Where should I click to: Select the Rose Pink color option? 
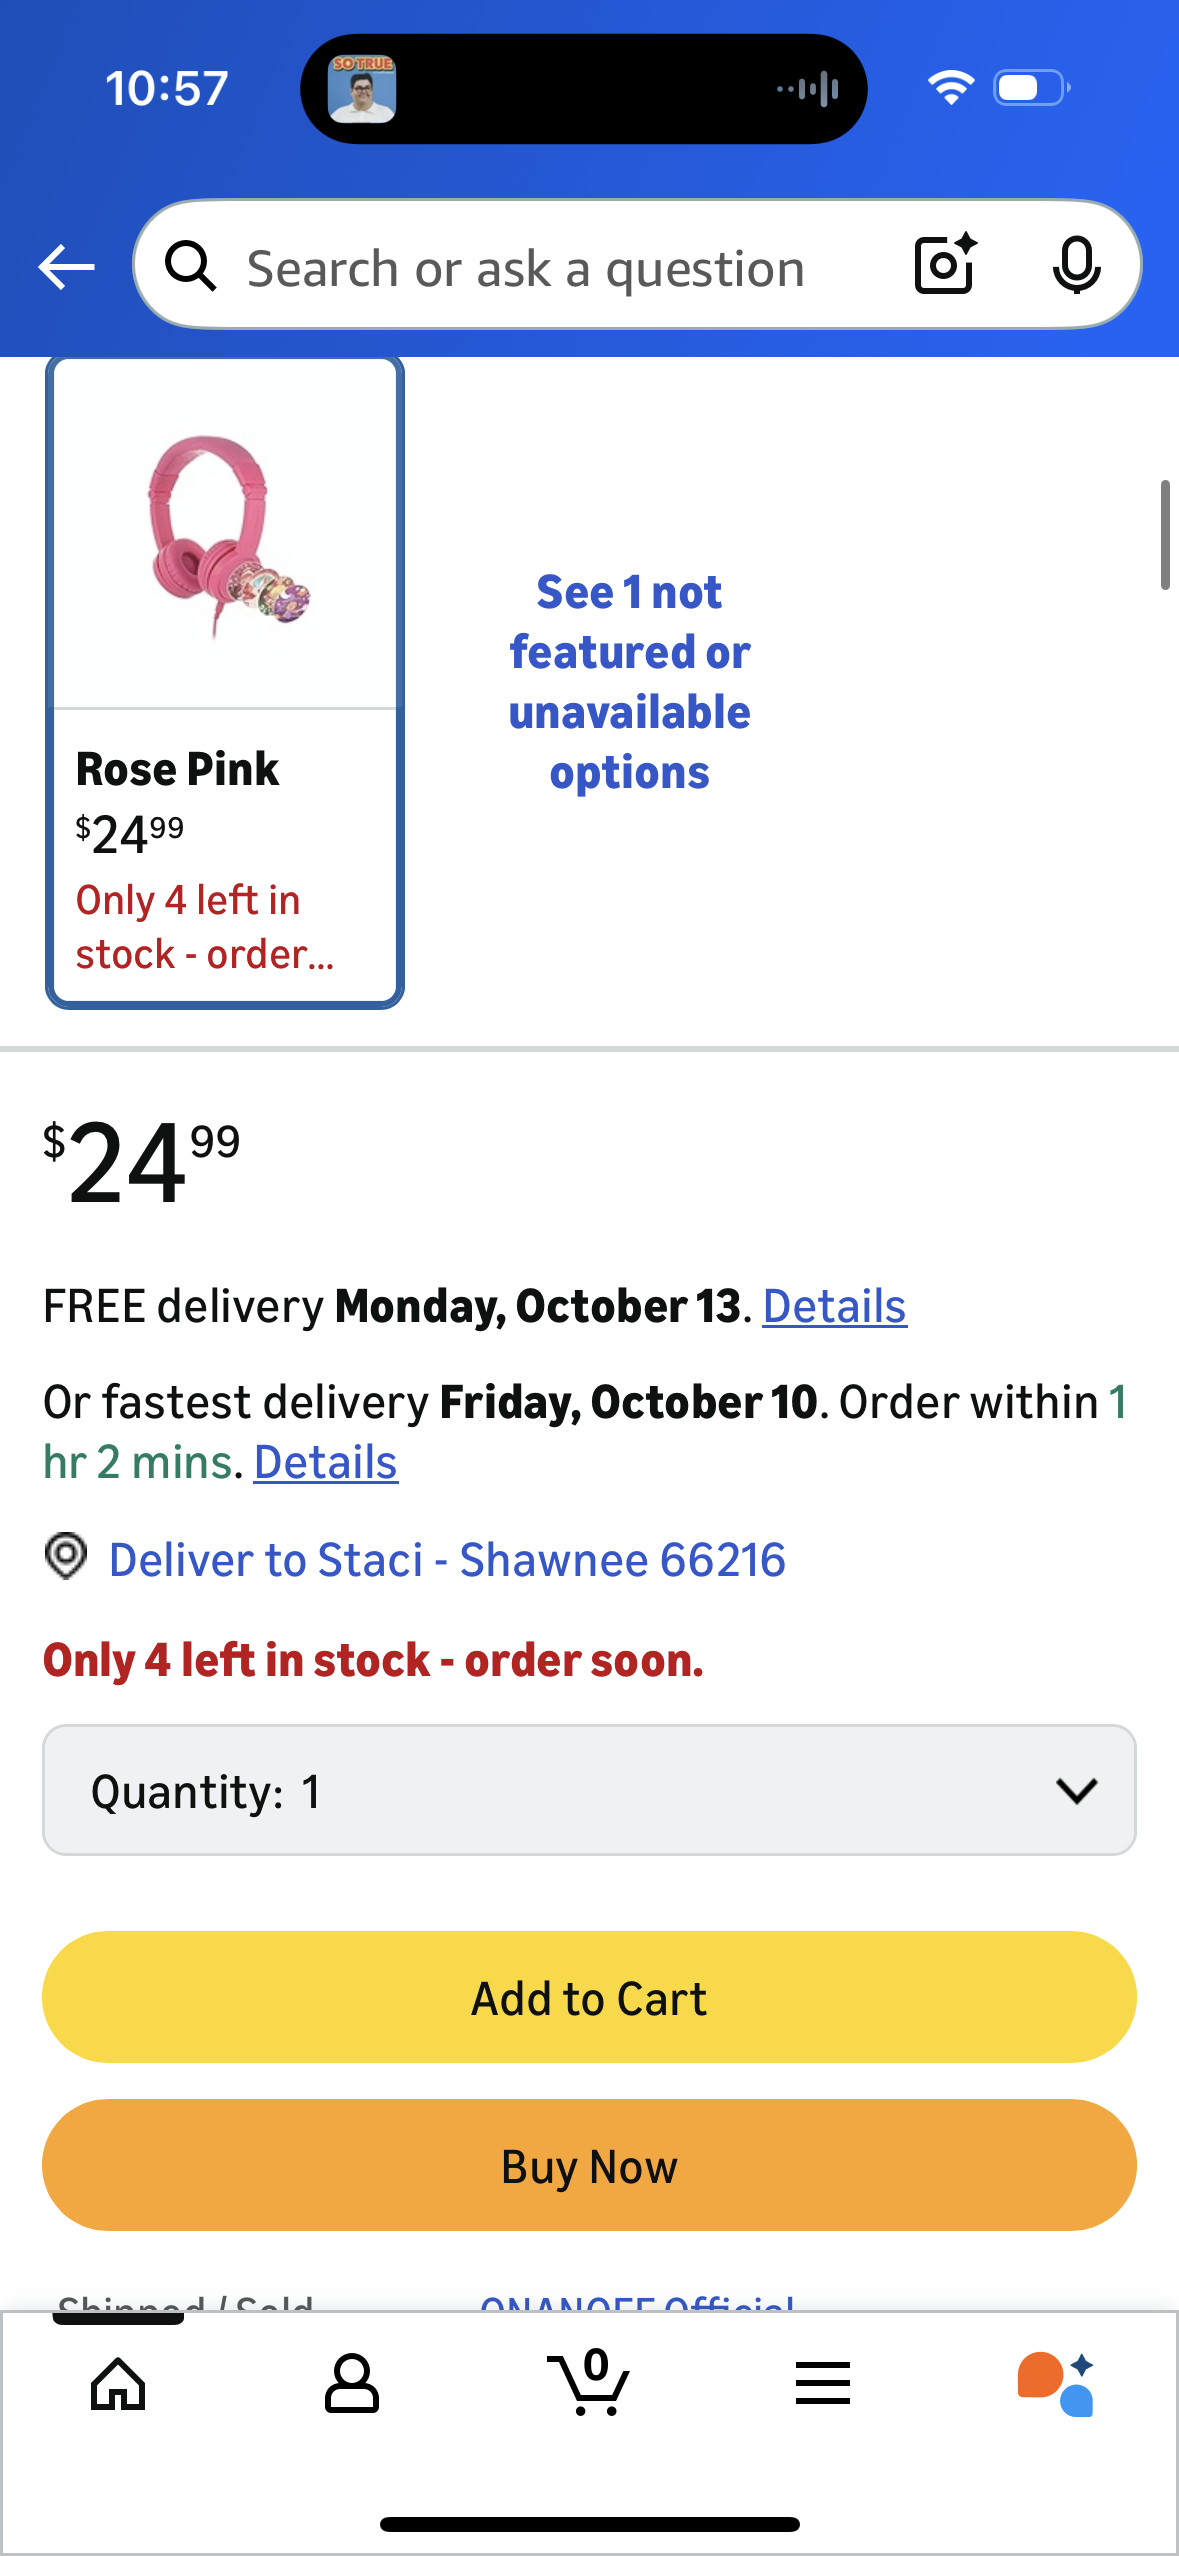coord(225,682)
